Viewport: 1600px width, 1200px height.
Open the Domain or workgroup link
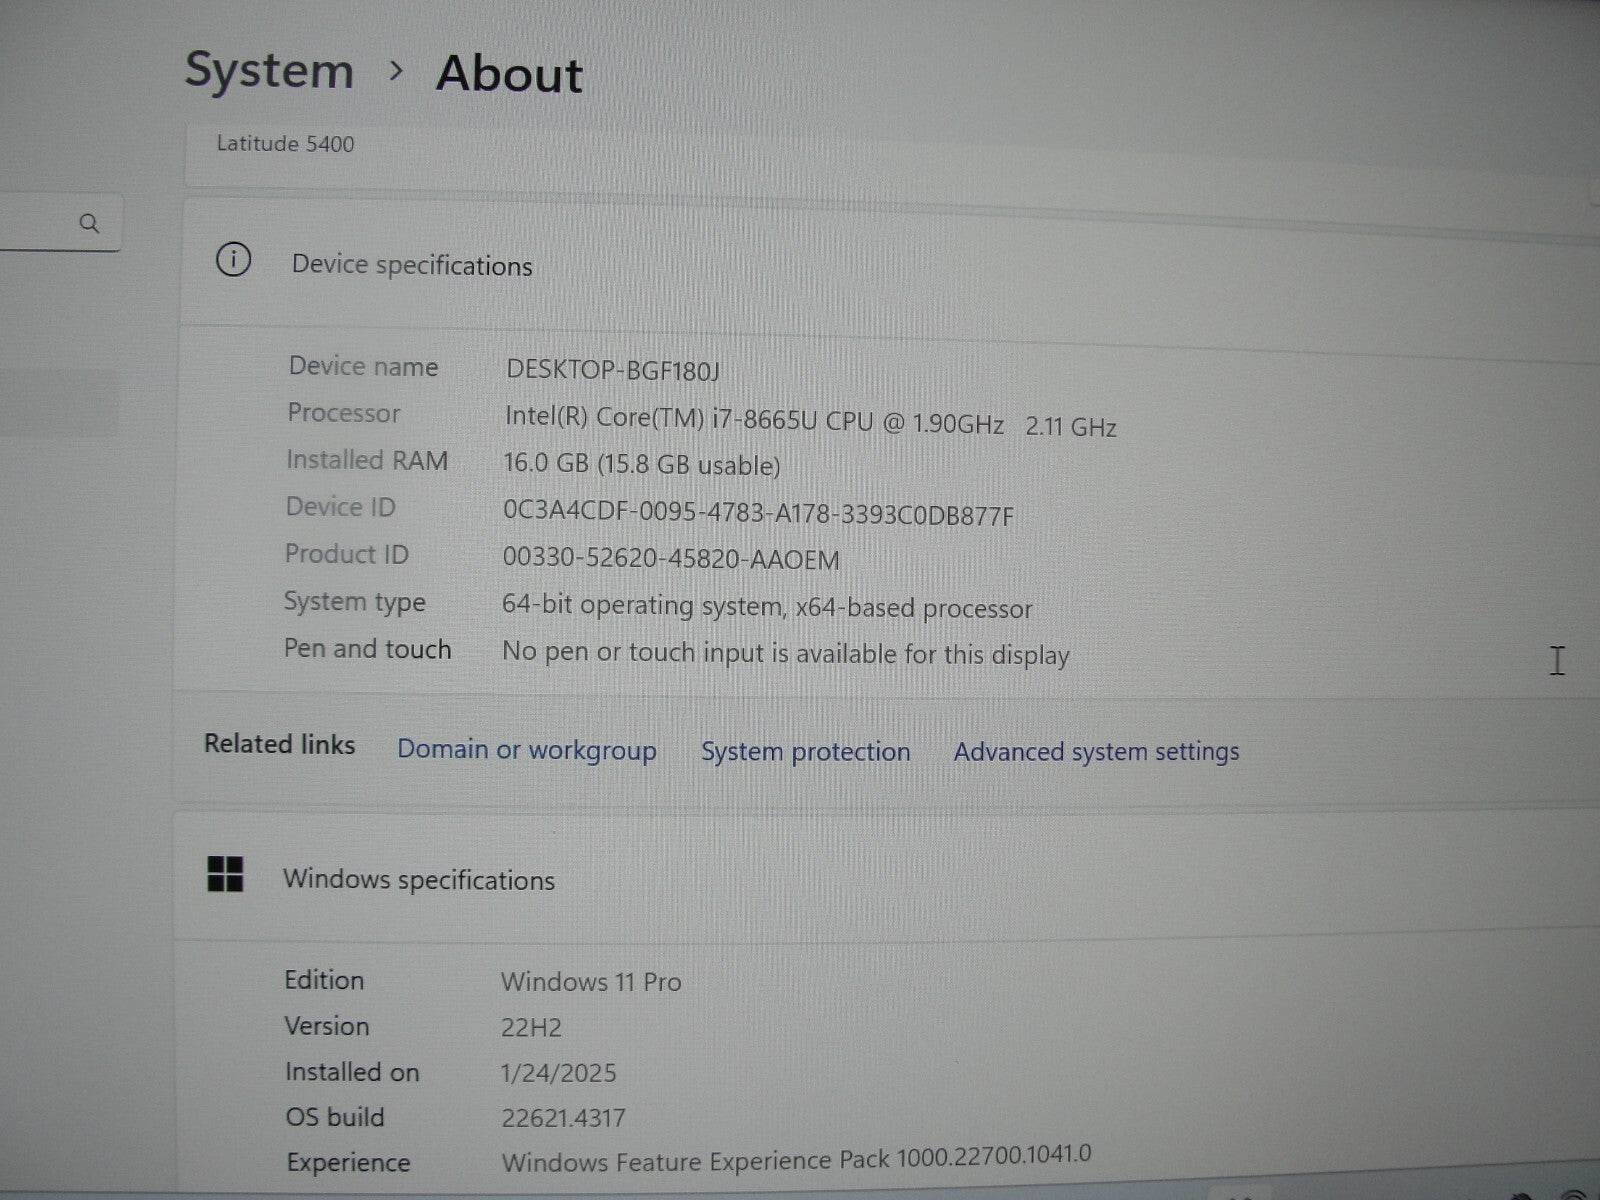(x=526, y=750)
